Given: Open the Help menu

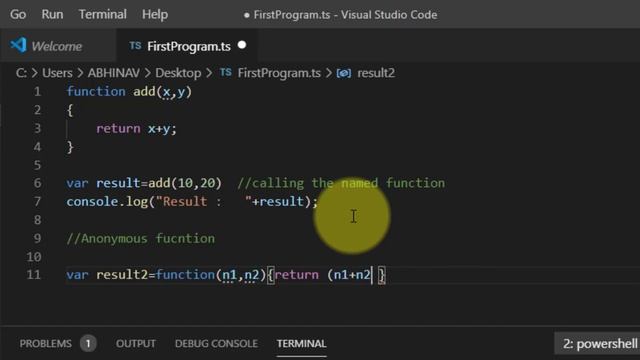Looking at the screenshot, I should click(155, 14).
